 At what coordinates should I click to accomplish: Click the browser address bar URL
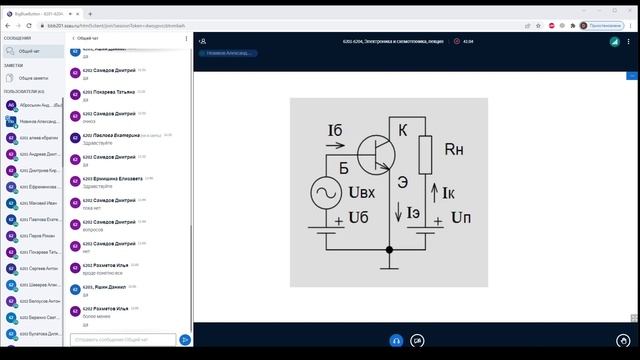click(116, 26)
